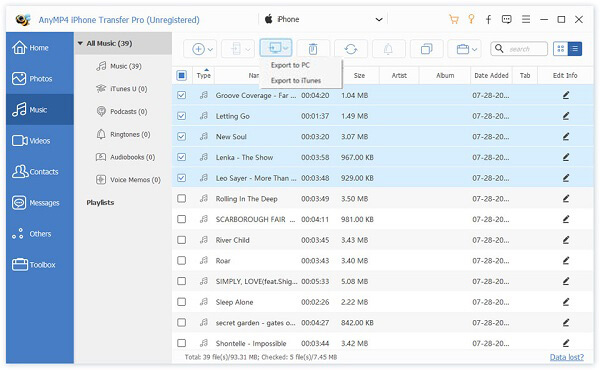600x370 pixels.
Task: Expand the Add button dropdown arrow
Action: tap(210, 49)
